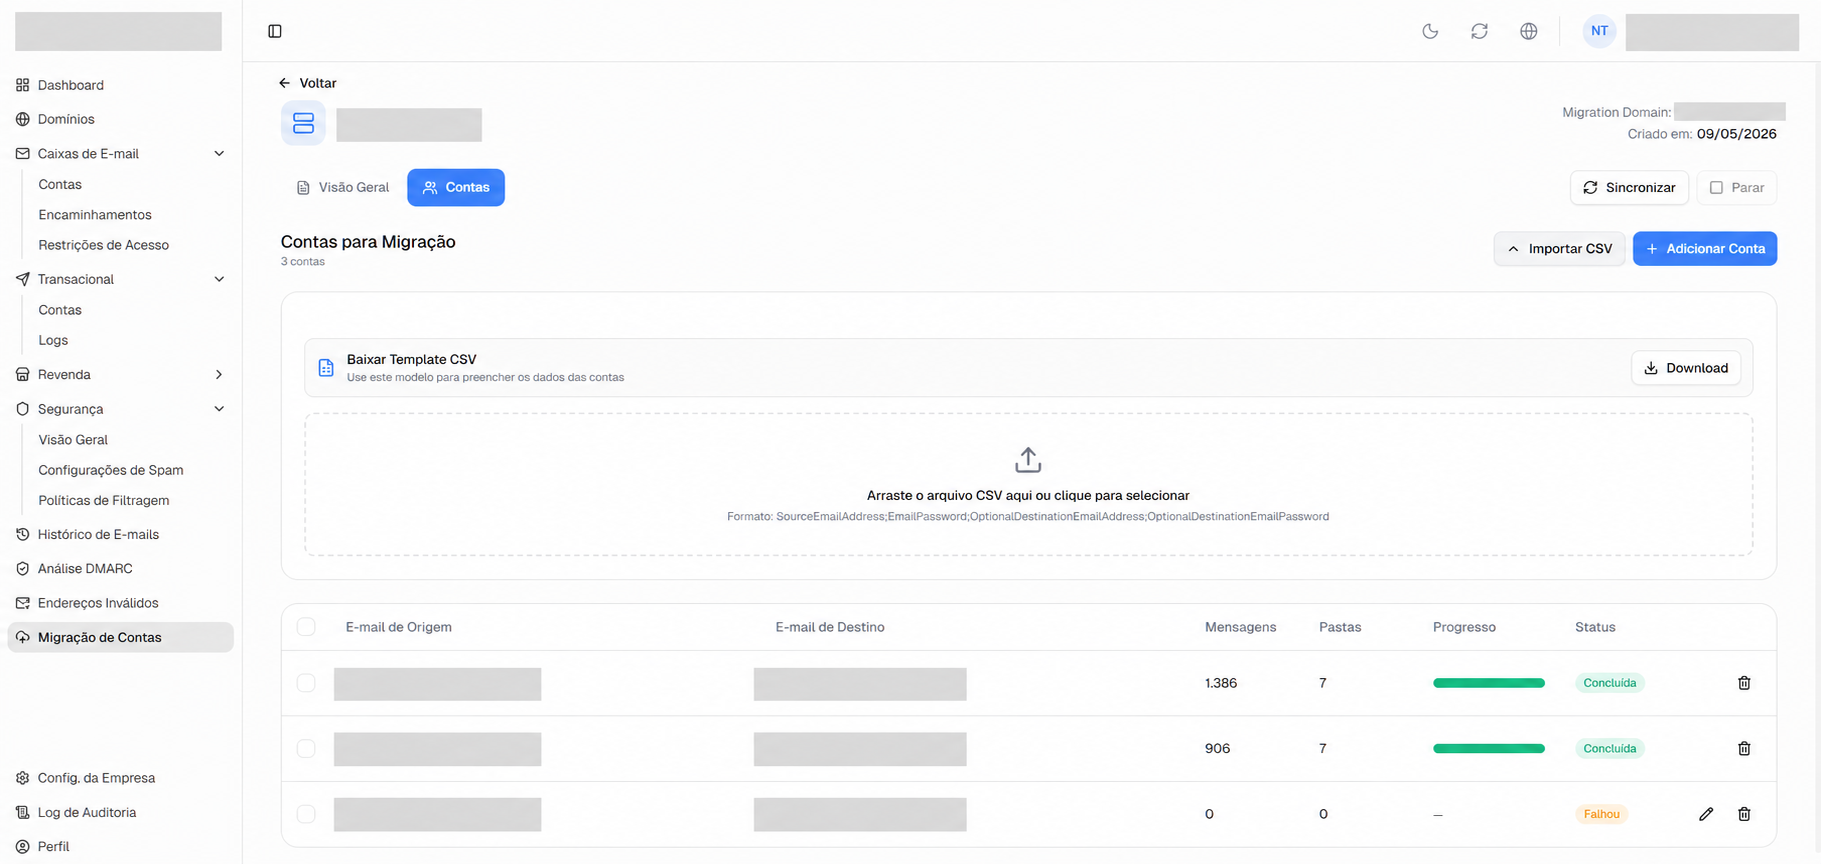Click progress bar of 1.386 messages row
This screenshot has height=864, width=1821.
pos(1489,683)
